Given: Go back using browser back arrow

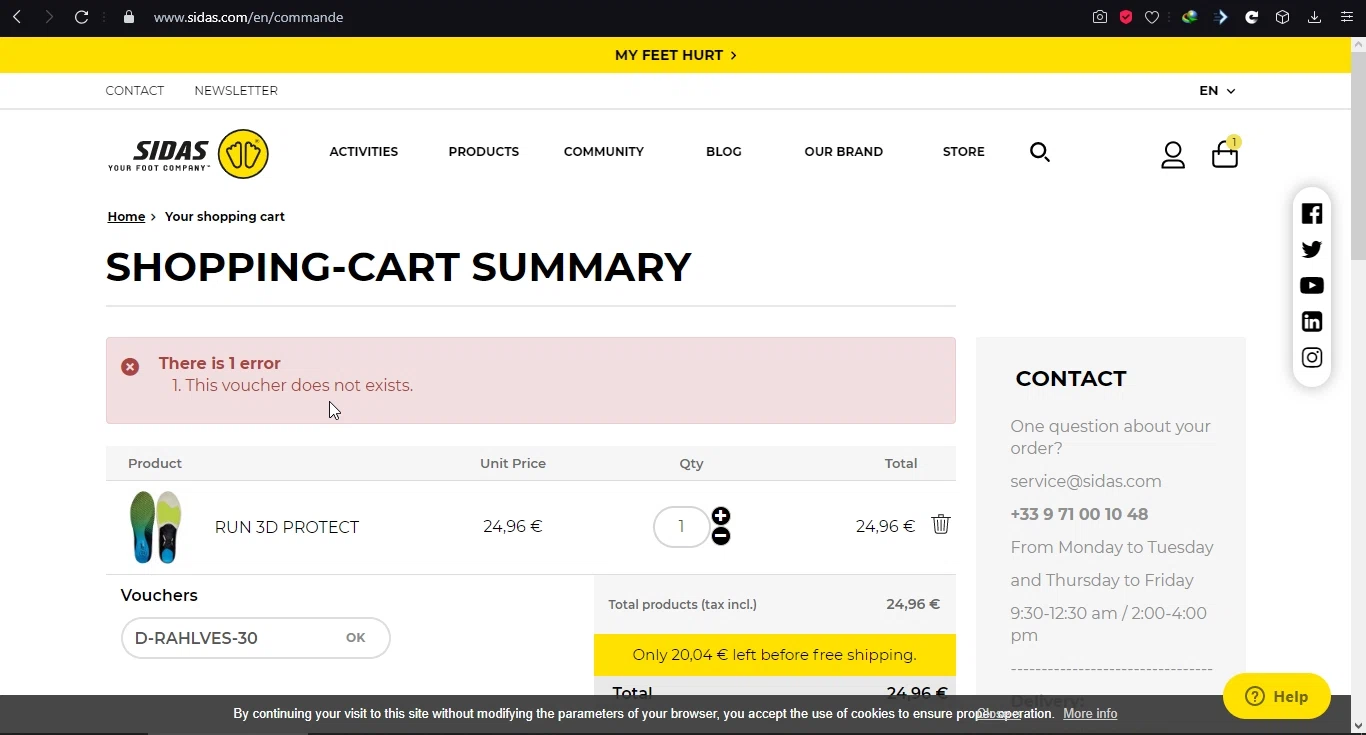Looking at the screenshot, I should point(17,17).
